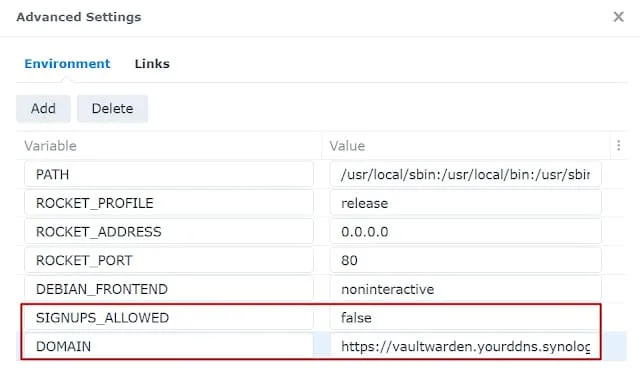Select the ROCKET_PORT variable field
The height and width of the screenshot is (370, 640).
[169, 260]
